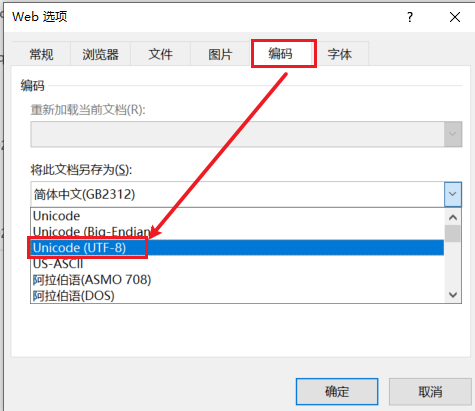Select US-ASCII encoding

(x=237, y=264)
